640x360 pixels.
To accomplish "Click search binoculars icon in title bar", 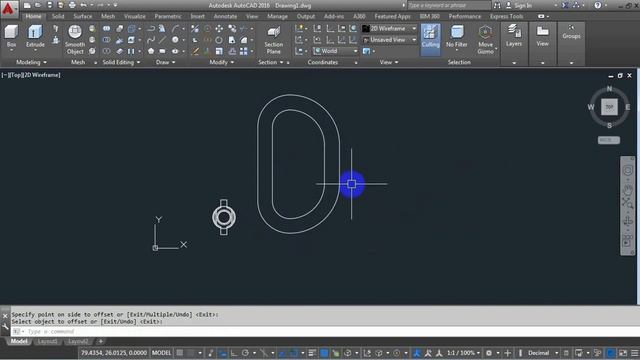I will 497,5.
